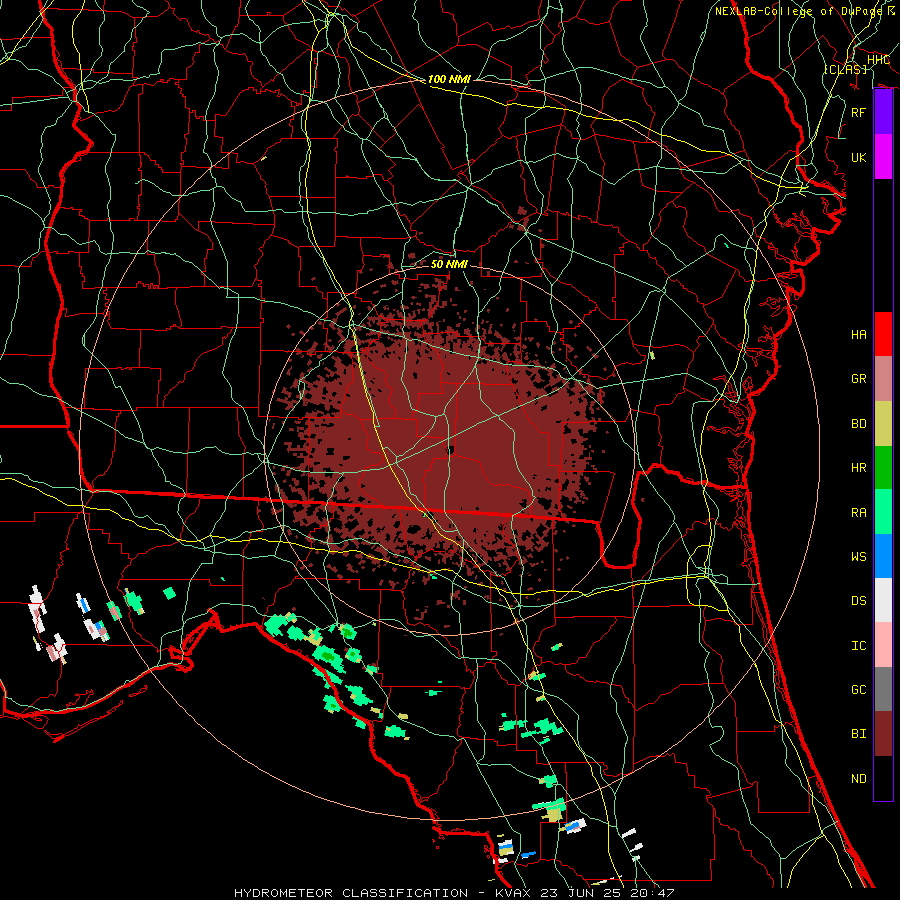The image size is (900, 900).
Task: Click the ND black legend swatch
Action: coord(883,778)
